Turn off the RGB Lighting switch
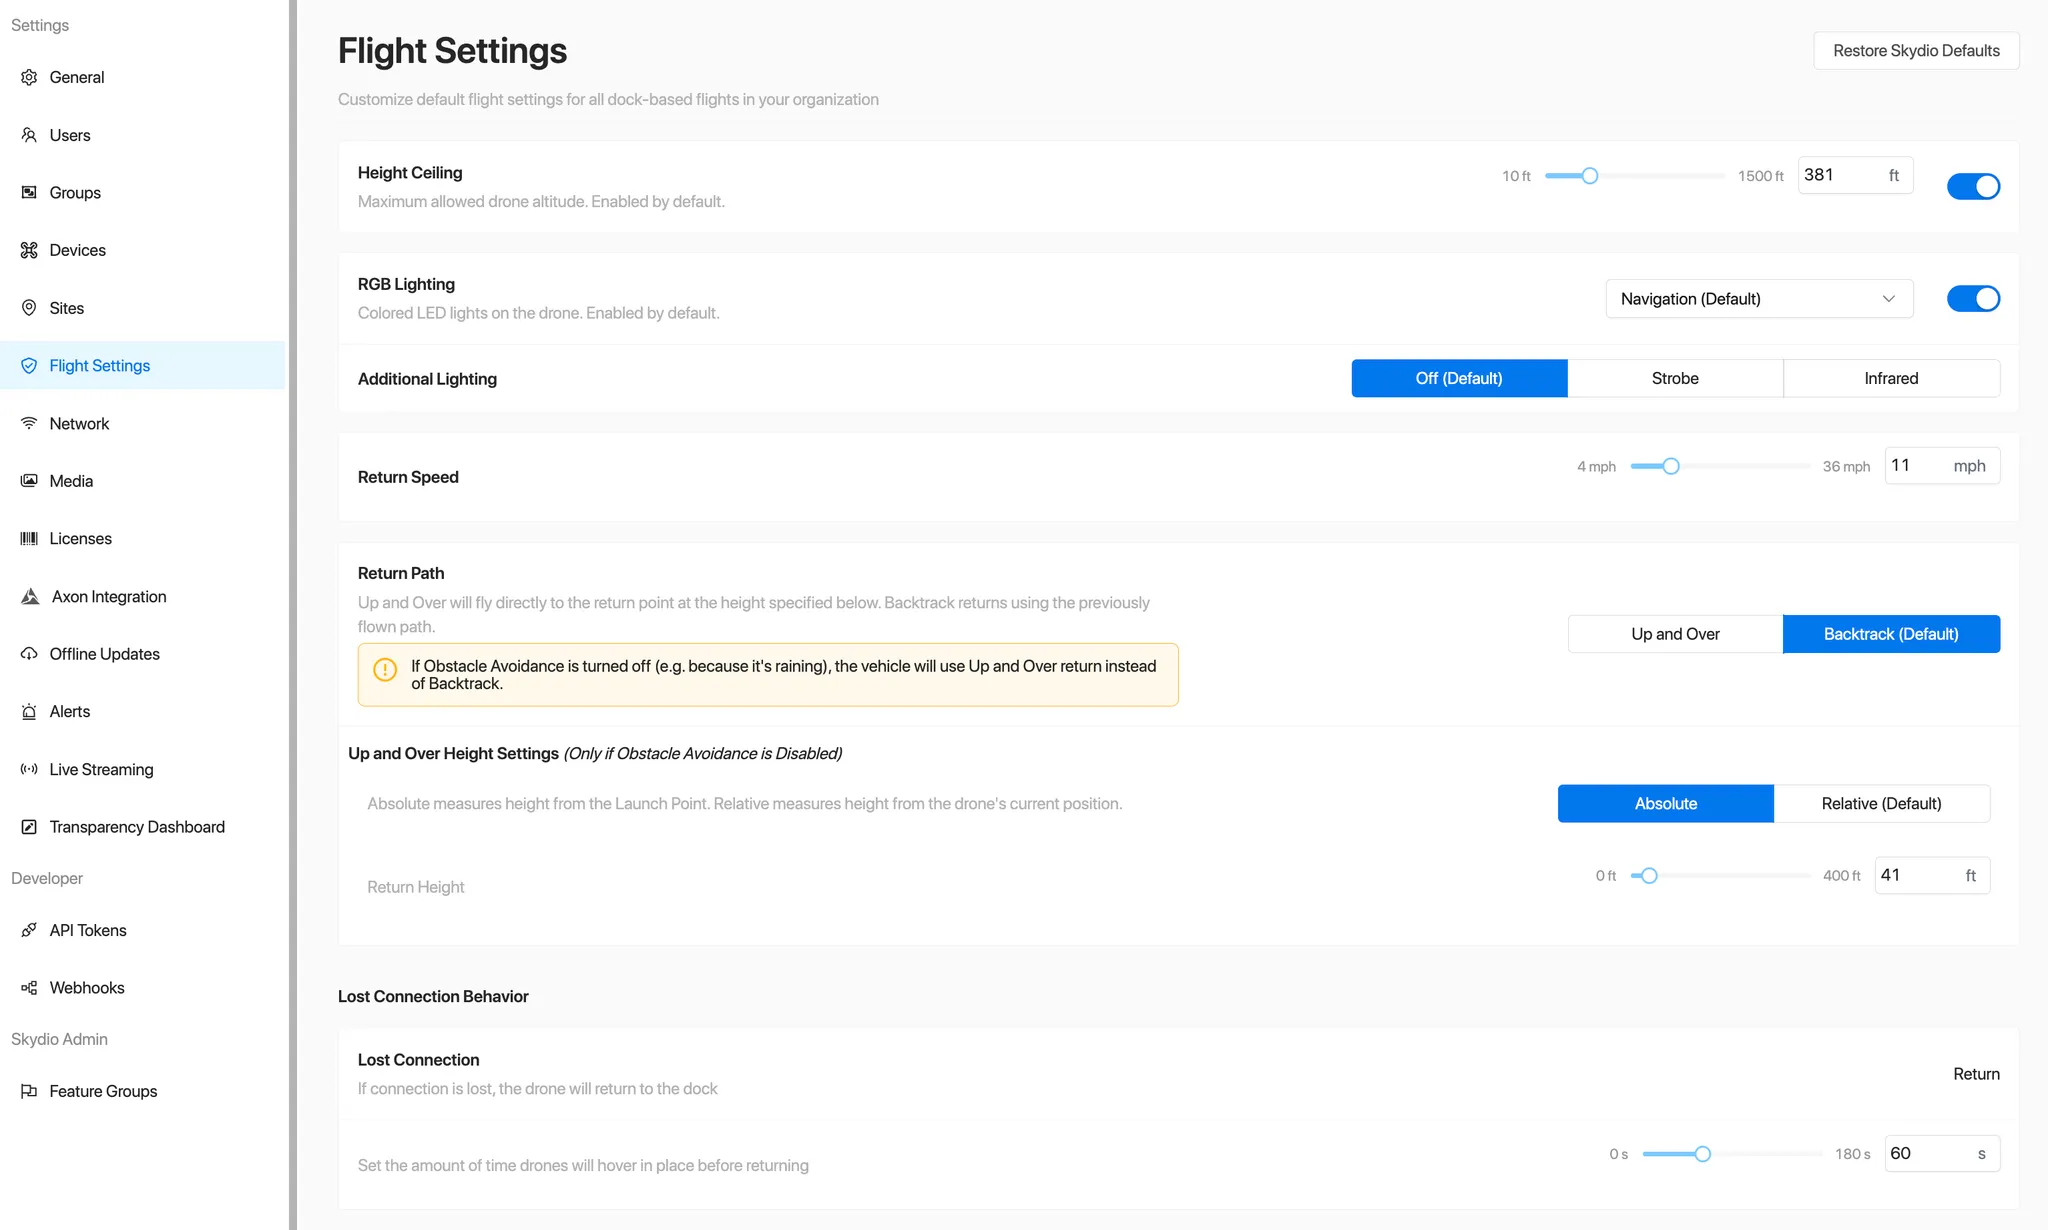 tap(1972, 298)
